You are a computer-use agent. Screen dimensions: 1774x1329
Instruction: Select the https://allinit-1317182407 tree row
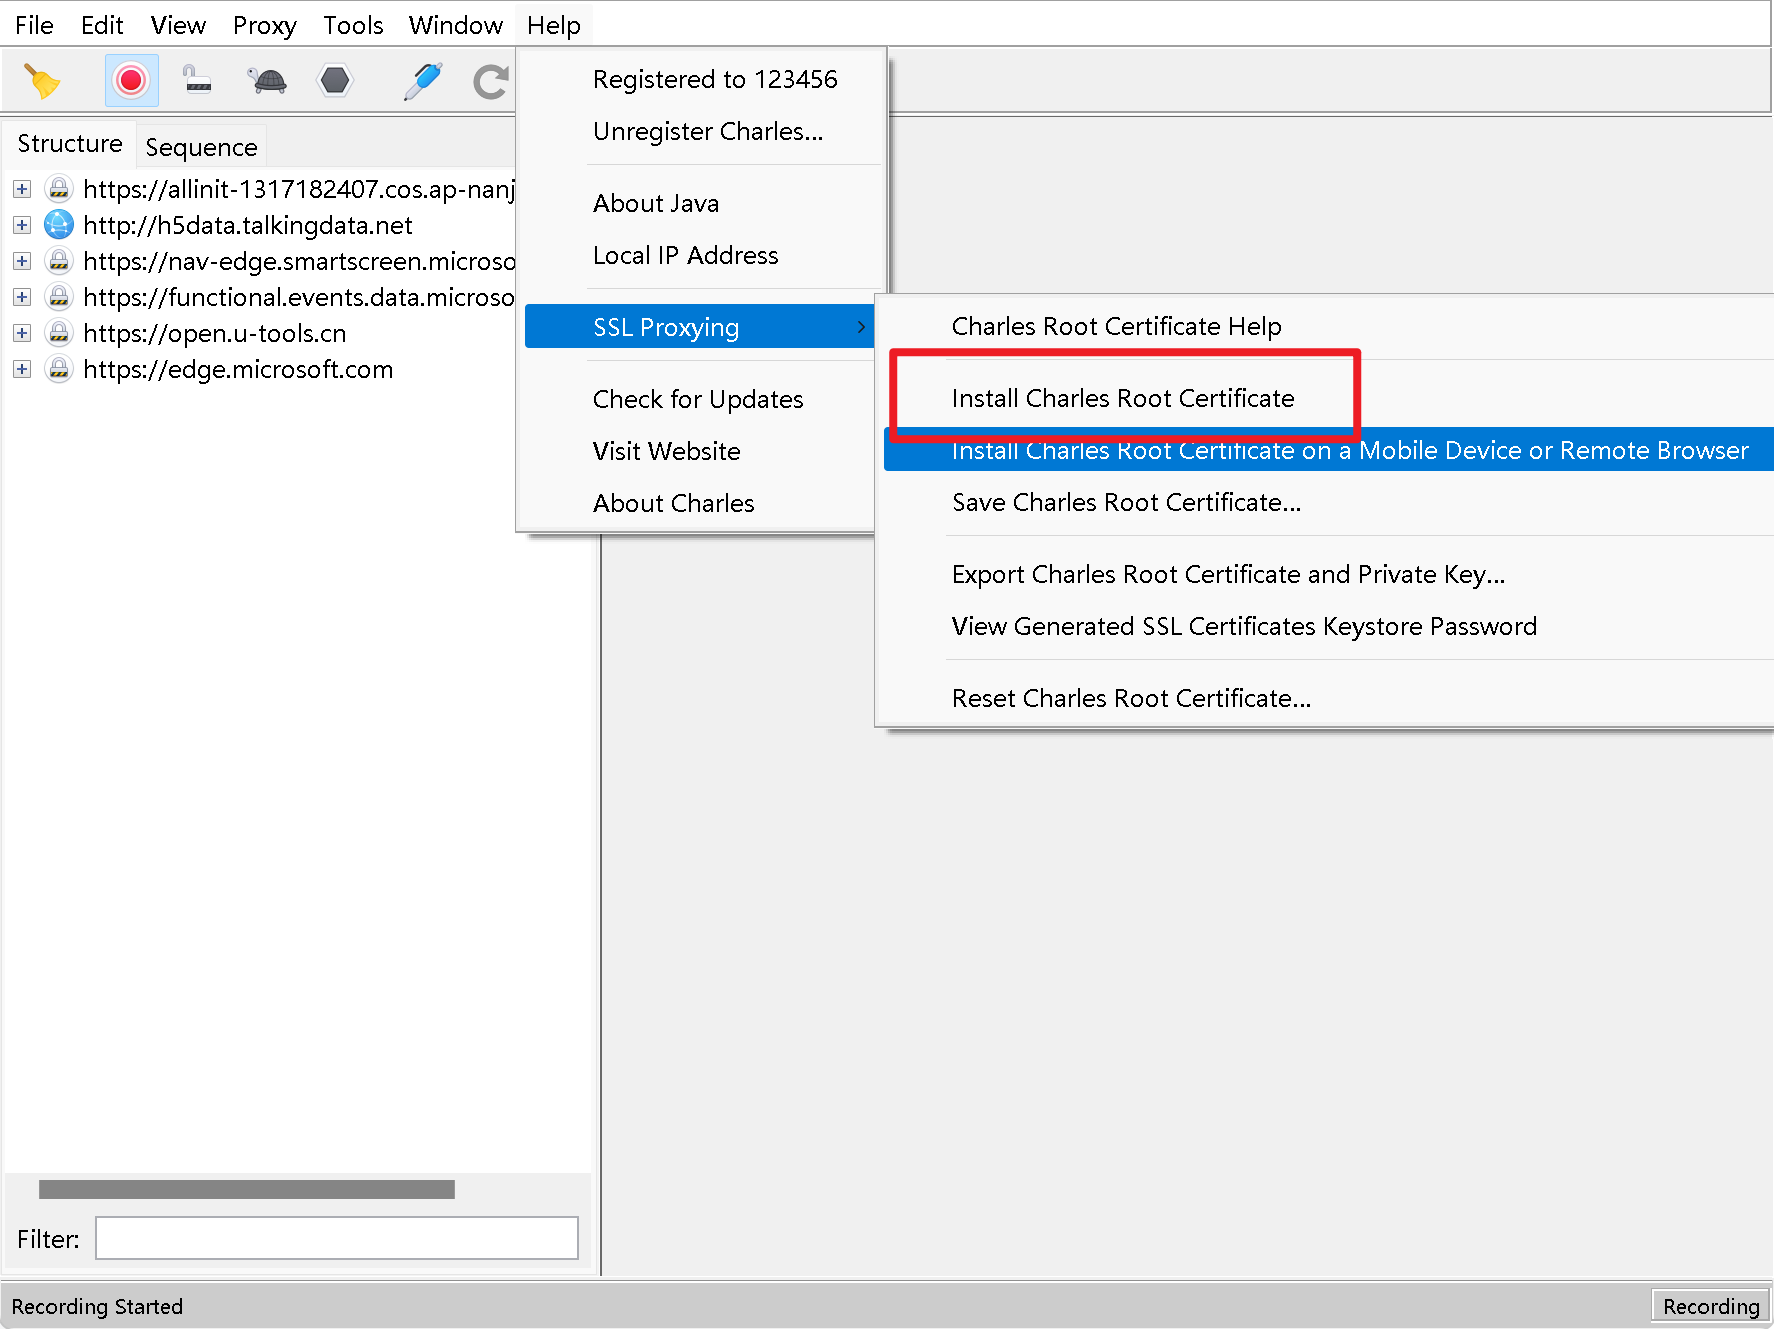click(299, 189)
